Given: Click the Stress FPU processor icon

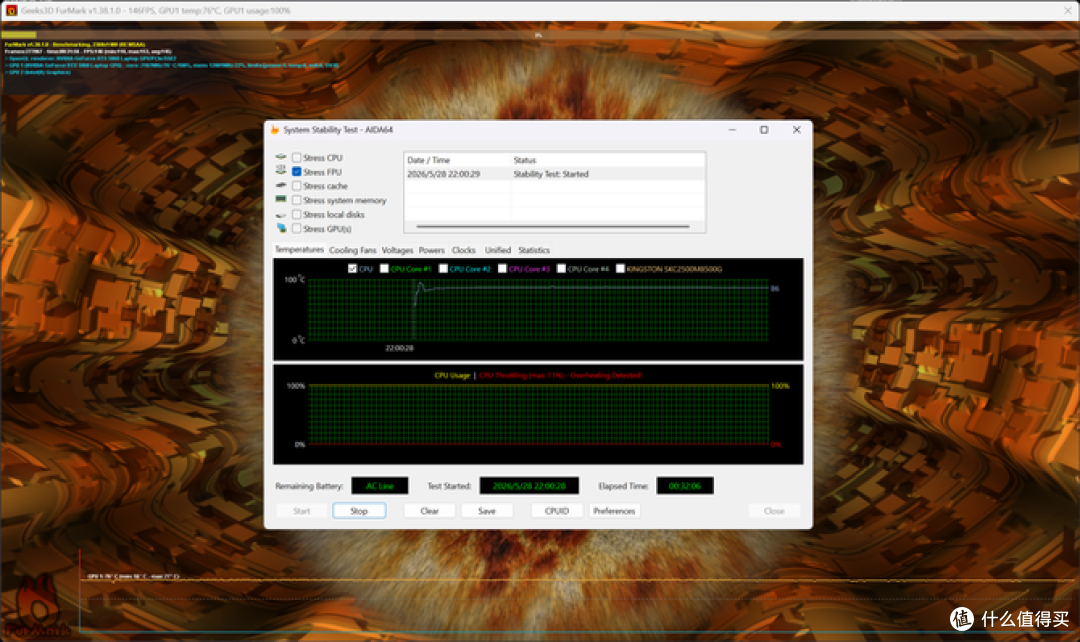Looking at the screenshot, I should pyautogui.click(x=281, y=172).
